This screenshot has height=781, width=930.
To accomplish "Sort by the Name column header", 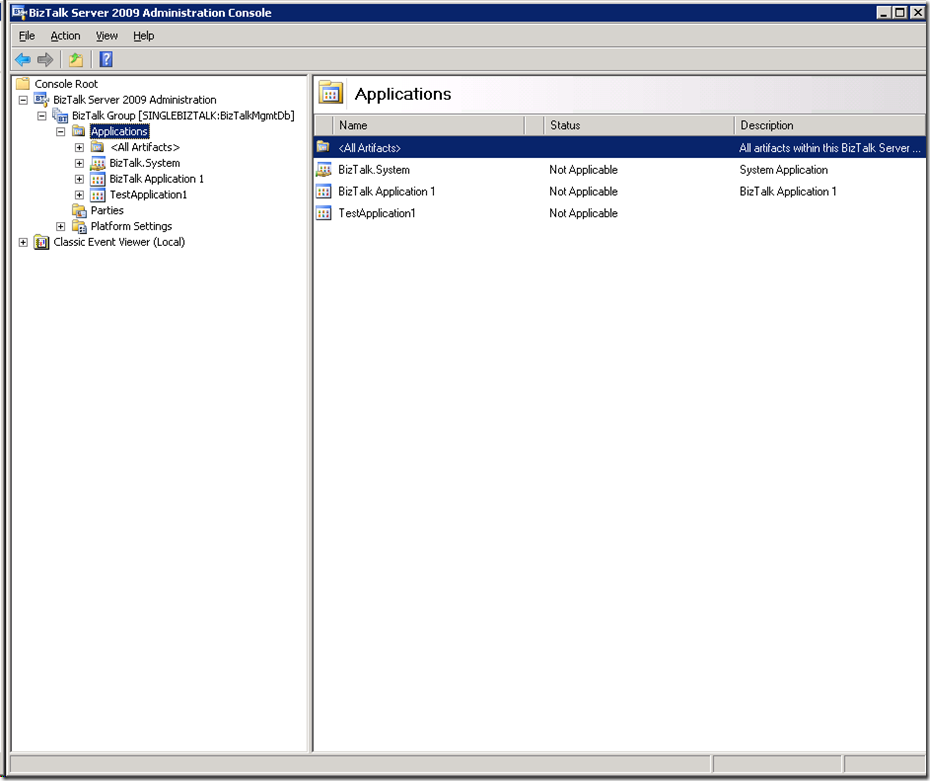I will 429,125.
